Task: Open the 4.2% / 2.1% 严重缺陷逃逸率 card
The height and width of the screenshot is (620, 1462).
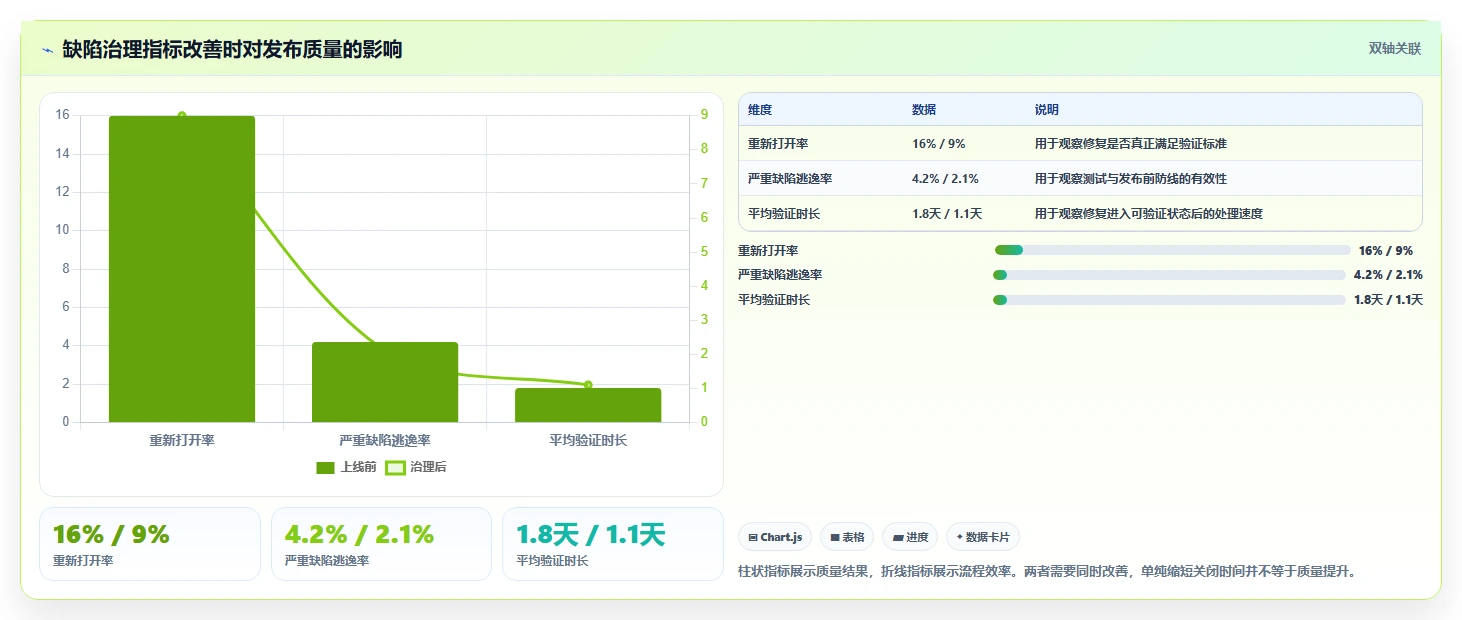Action: pyautogui.click(x=381, y=544)
